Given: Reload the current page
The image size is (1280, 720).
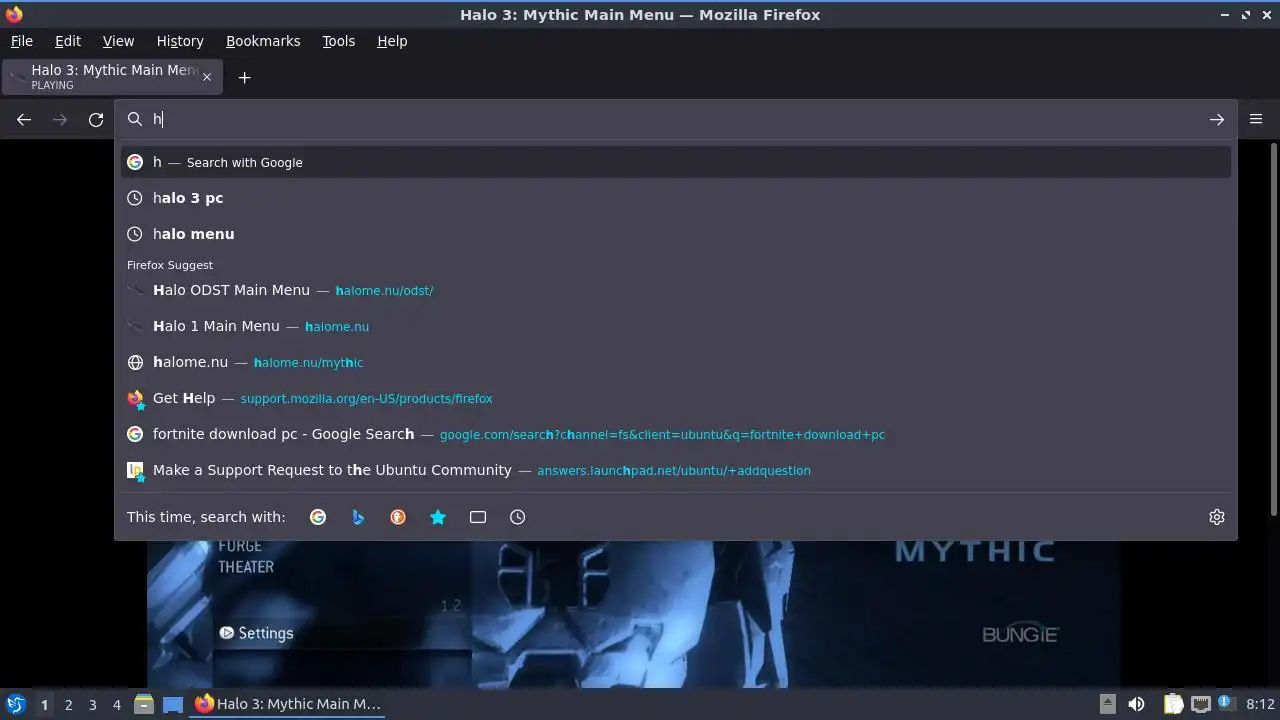Looking at the screenshot, I should pyautogui.click(x=96, y=120).
